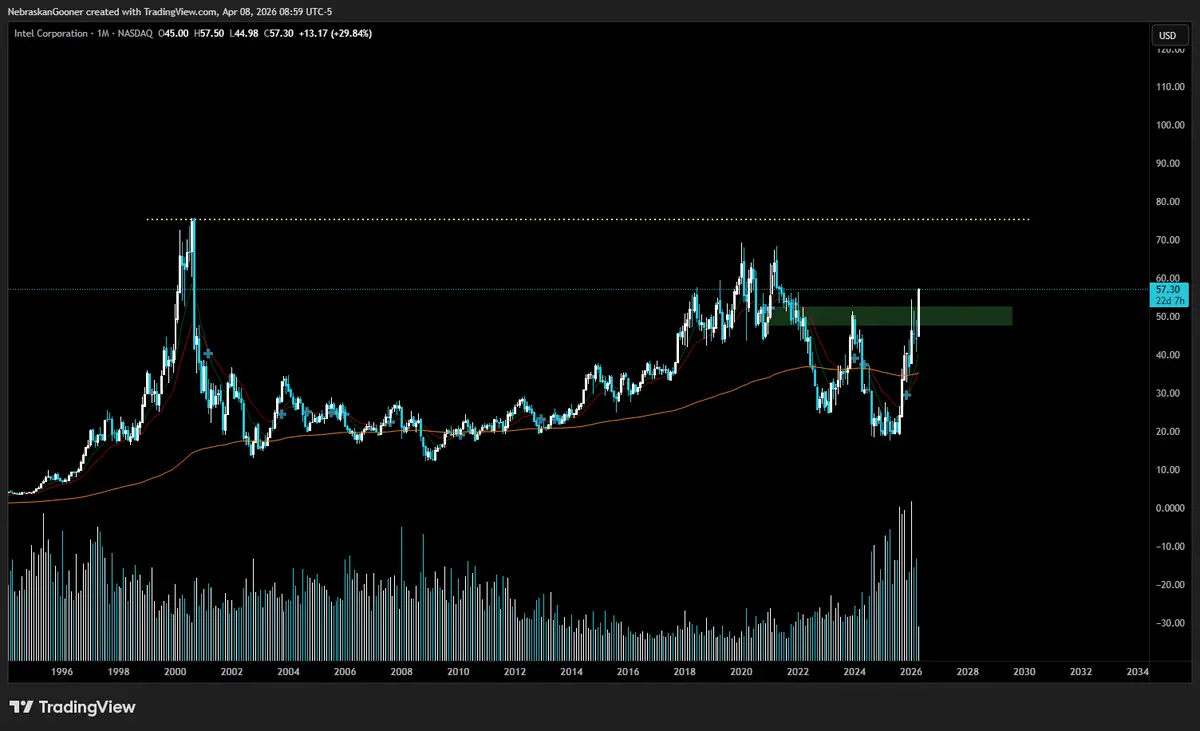Click the −20.00 axis label
Viewport: 1200px width, 731px height.
[1169, 585]
